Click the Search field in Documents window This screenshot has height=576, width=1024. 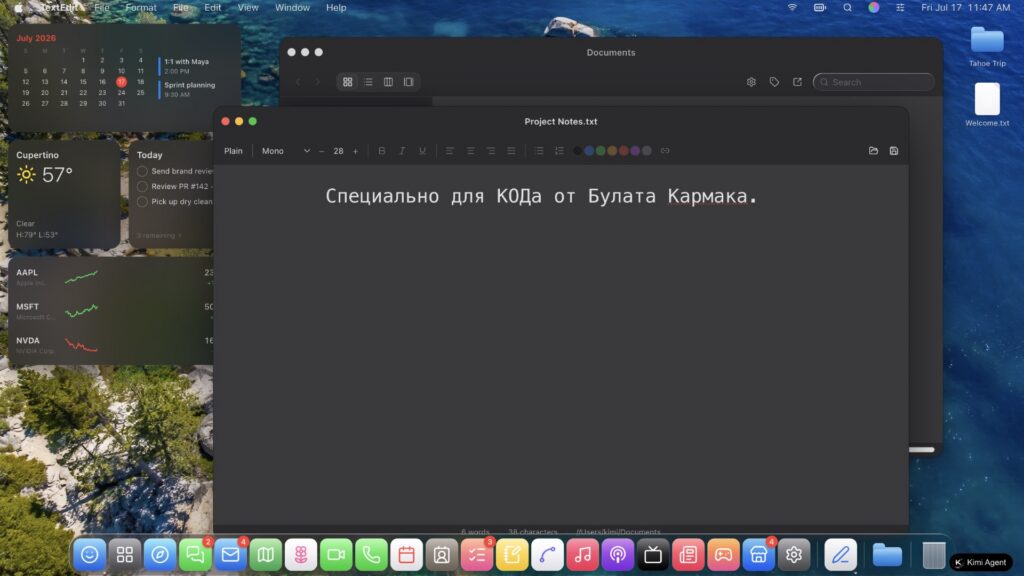[x=873, y=82]
